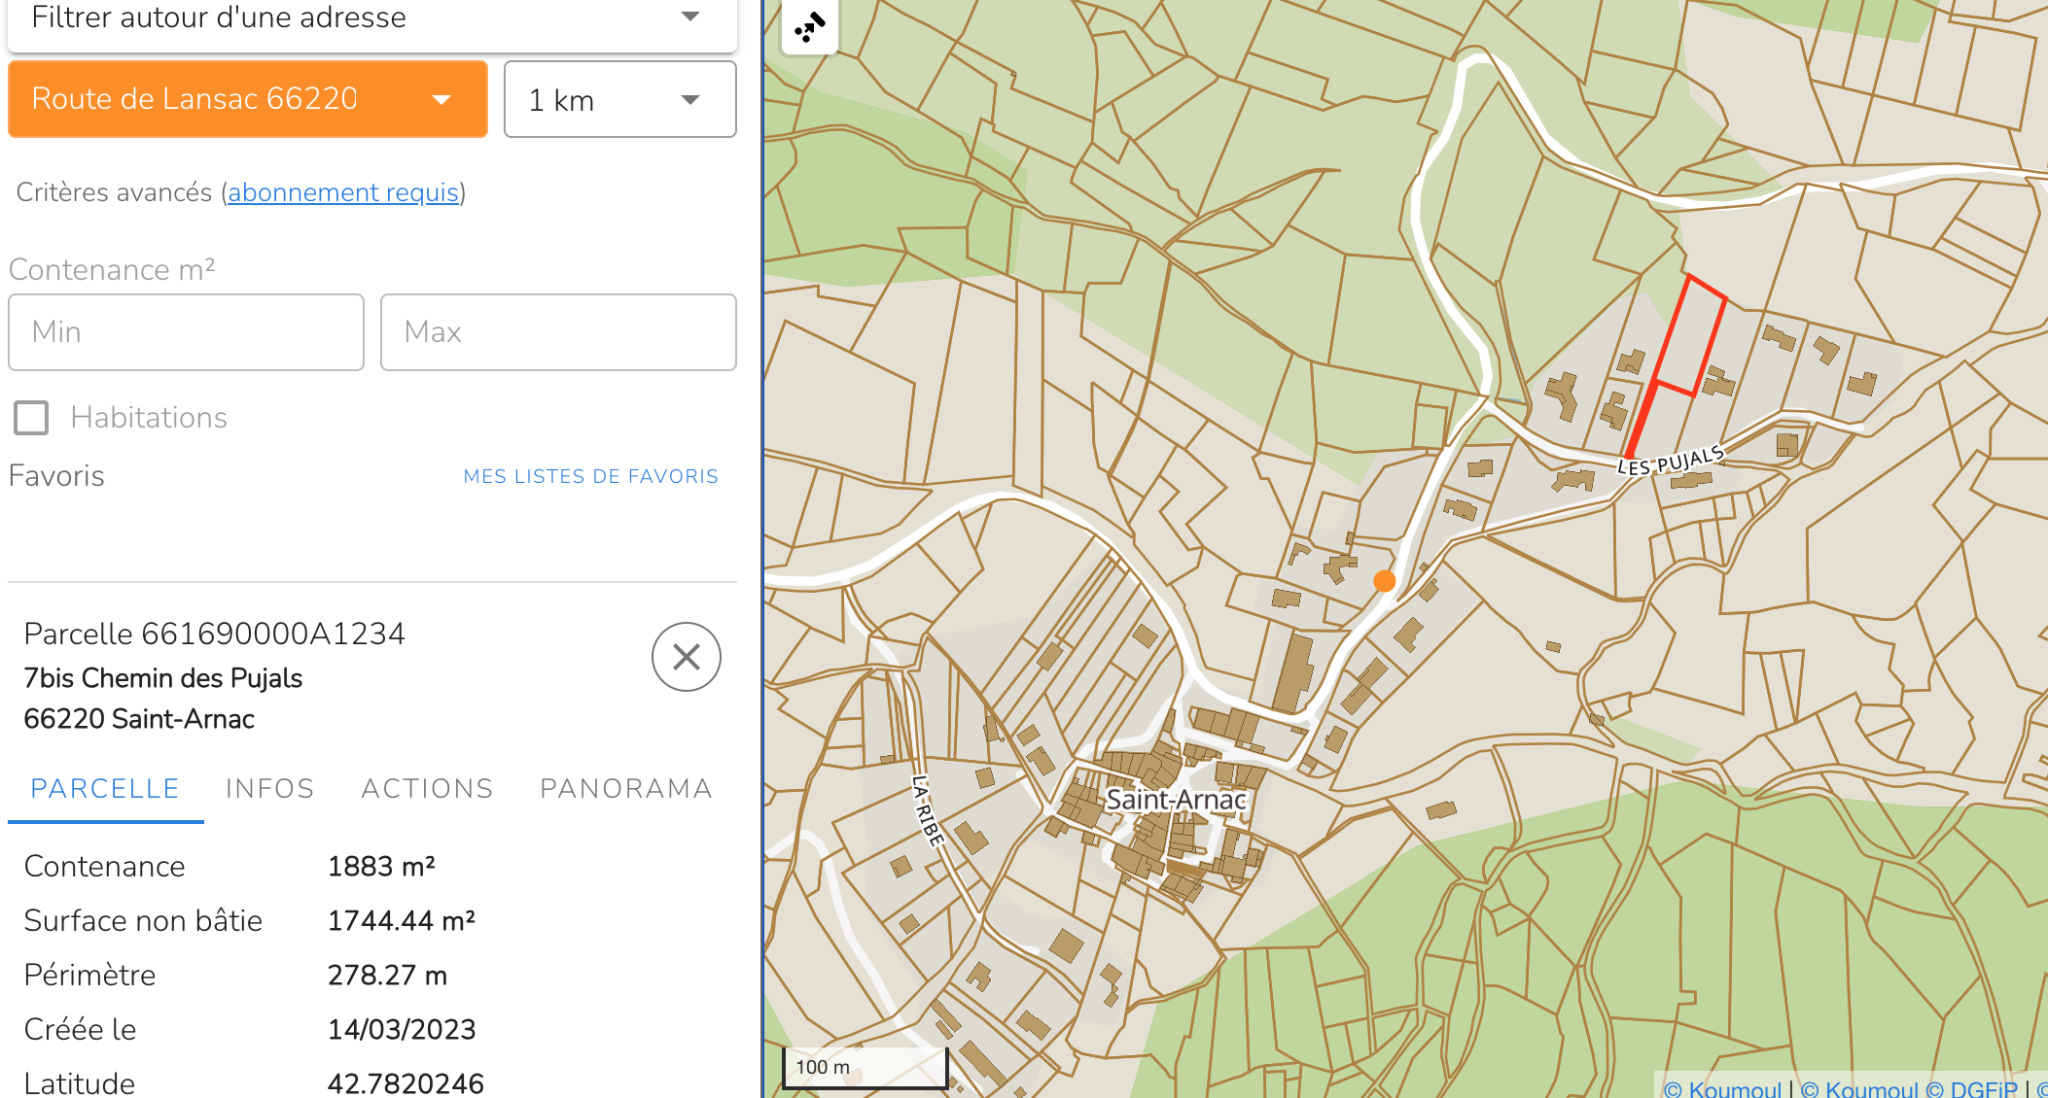
Task: Open the PANORAMA tab
Action: coord(626,789)
